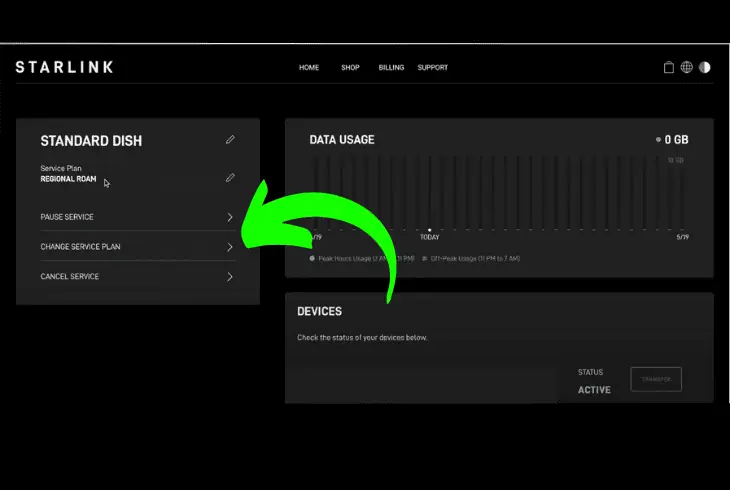This screenshot has width=730, height=490.
Task: Click the Transfer device button
Action: (656, 379)
